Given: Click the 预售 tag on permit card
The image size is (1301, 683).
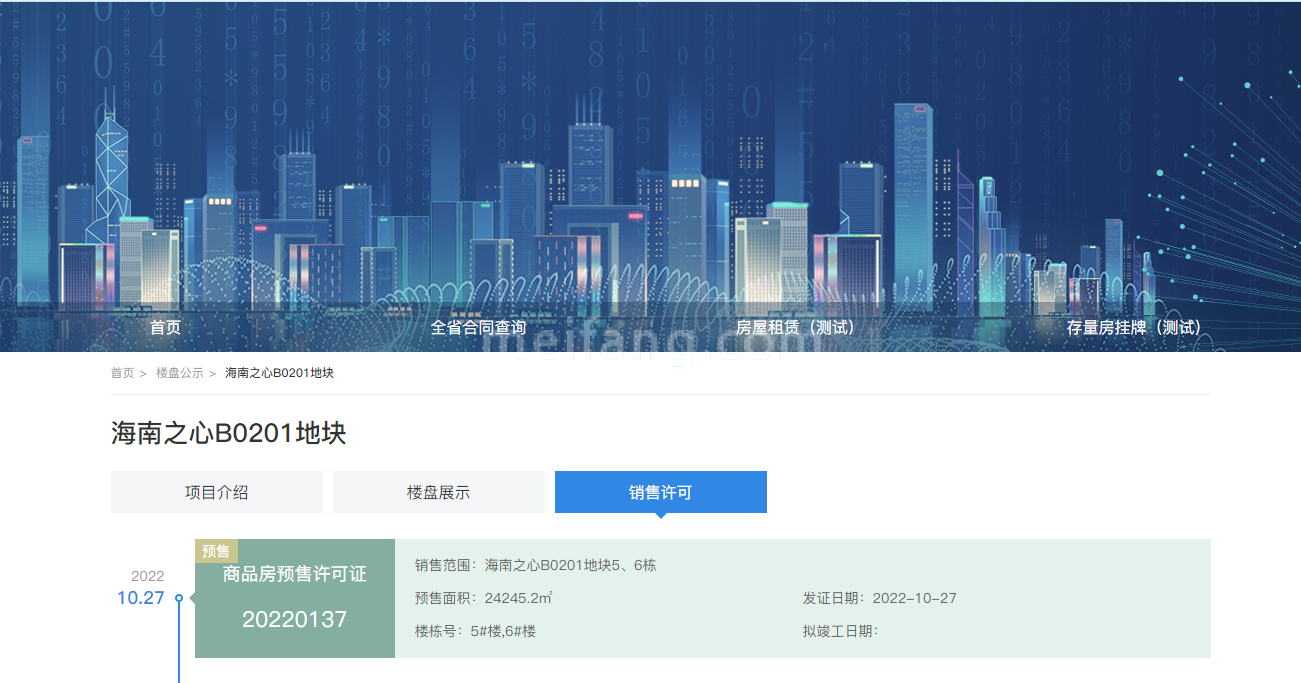Looking at the screenshot, I should 216,551.
